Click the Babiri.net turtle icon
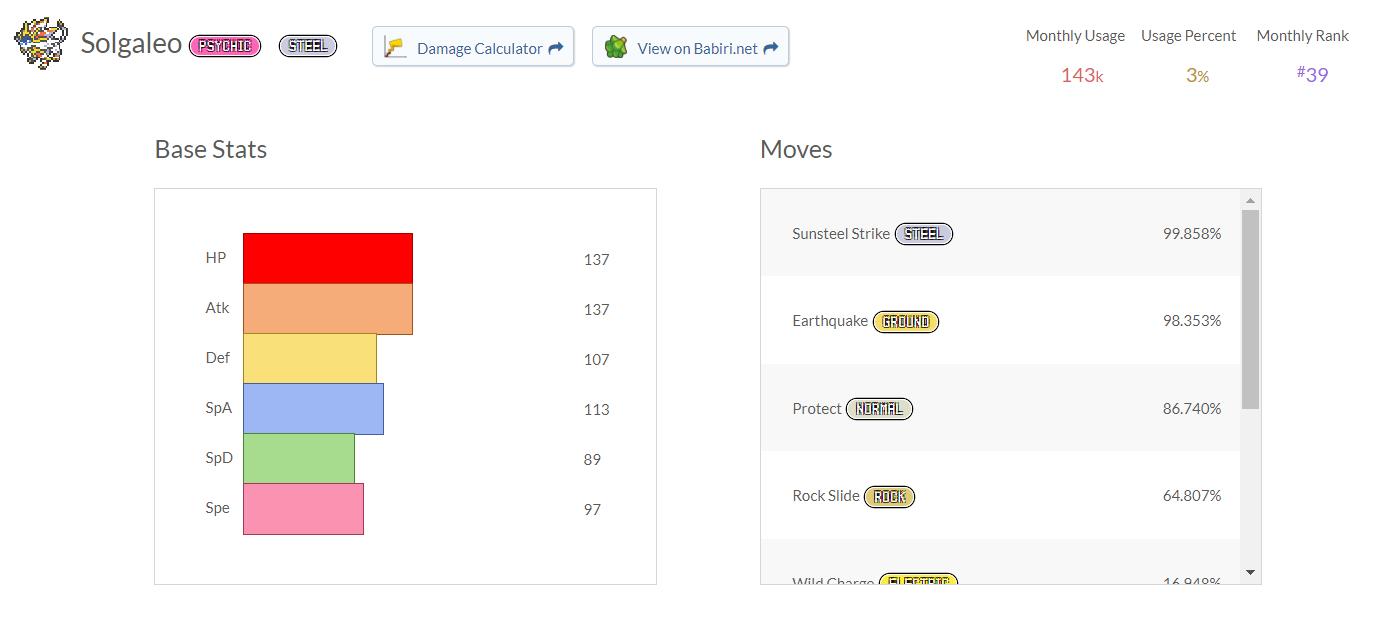 click(616, 47)
